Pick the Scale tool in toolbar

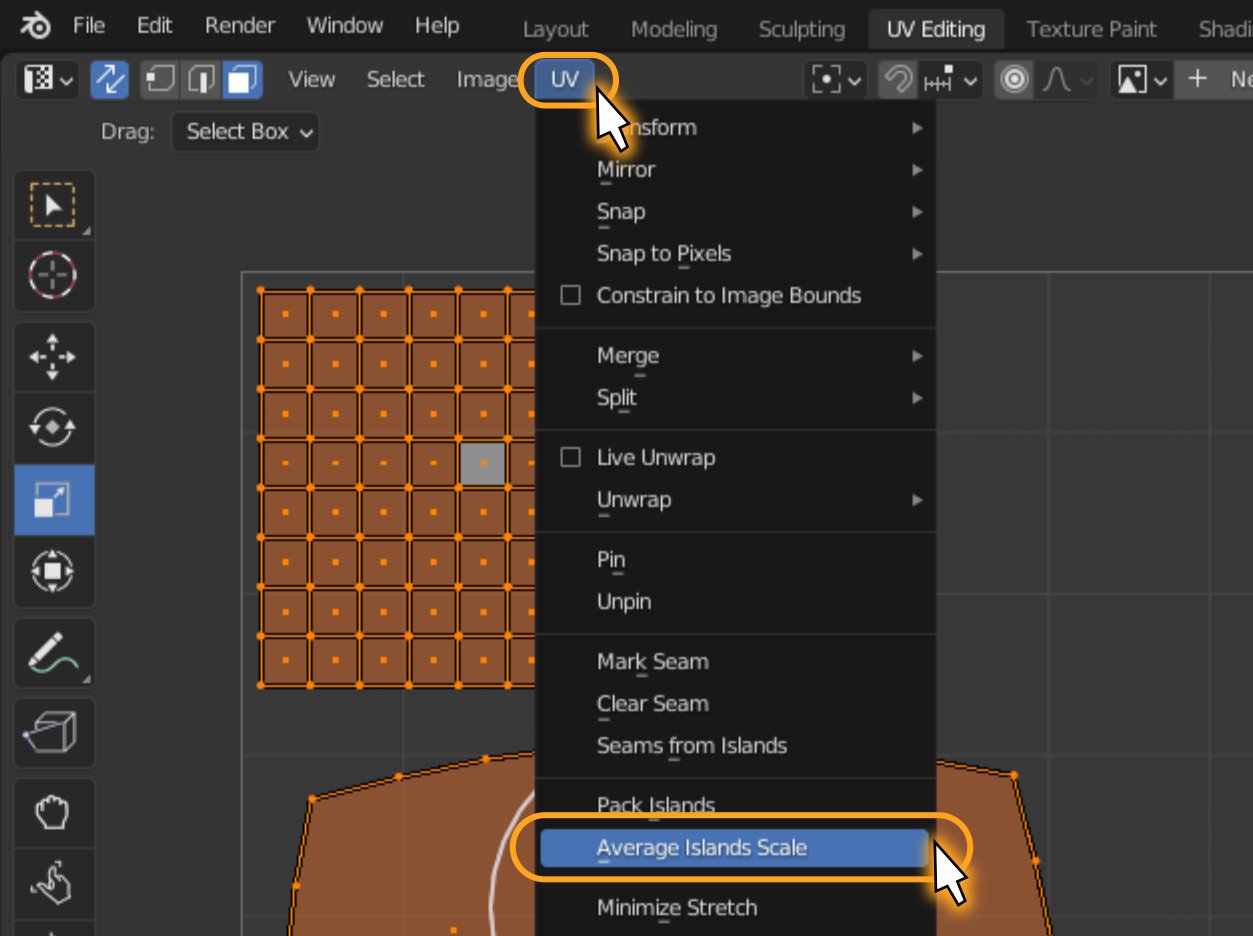pos(53,499)
